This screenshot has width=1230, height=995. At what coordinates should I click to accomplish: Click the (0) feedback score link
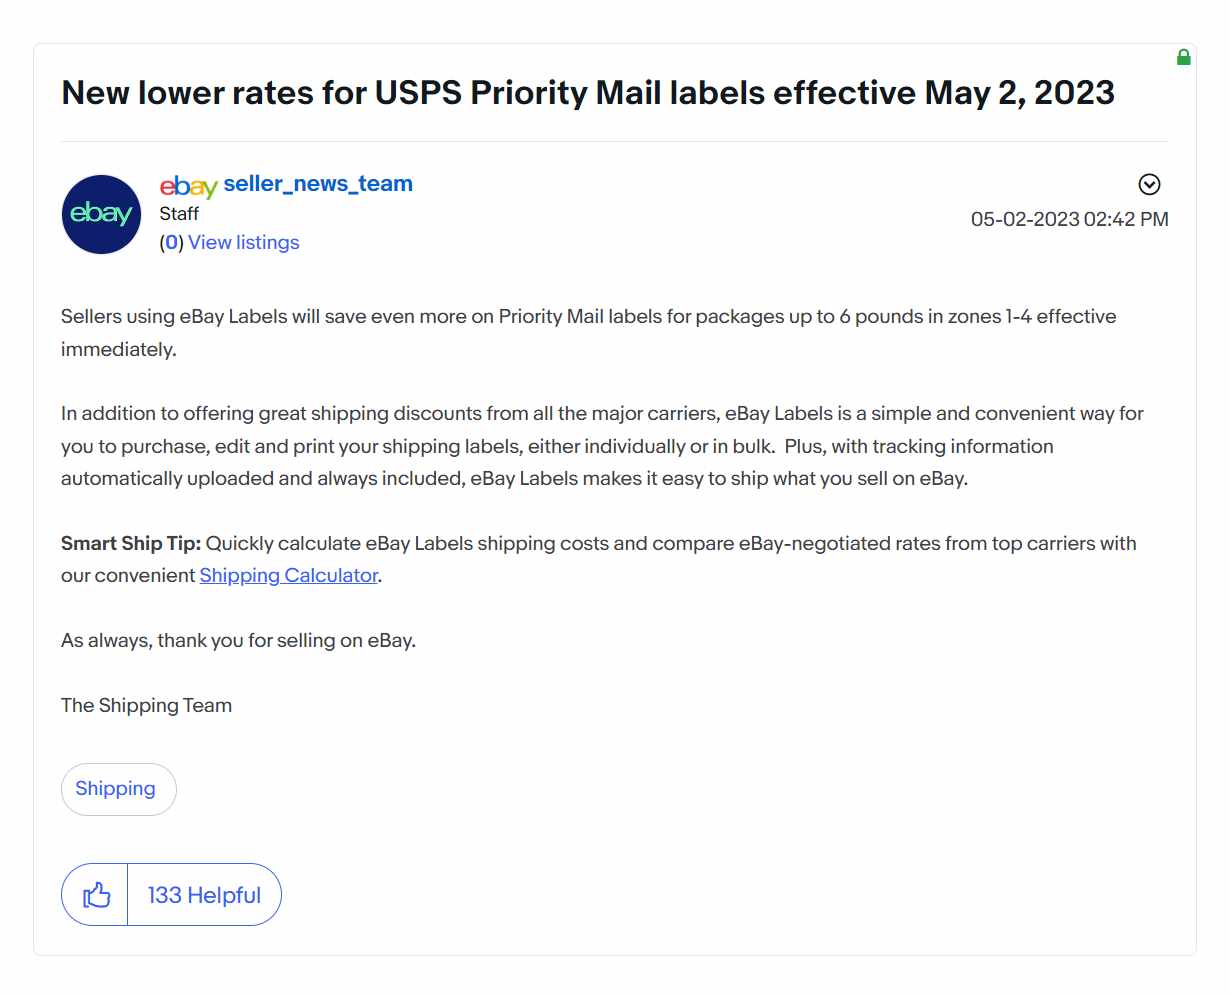[172, 243]
